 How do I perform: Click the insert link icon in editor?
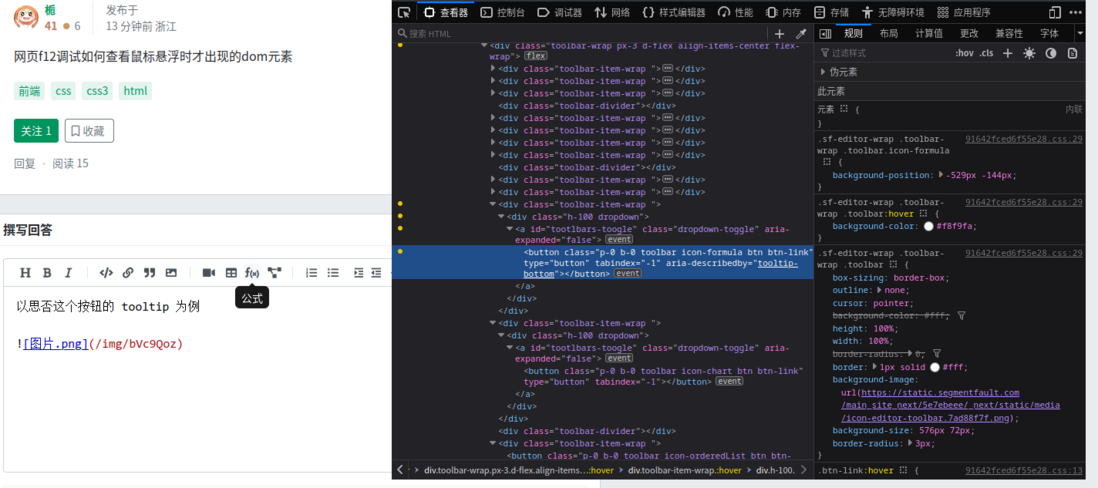128,273
